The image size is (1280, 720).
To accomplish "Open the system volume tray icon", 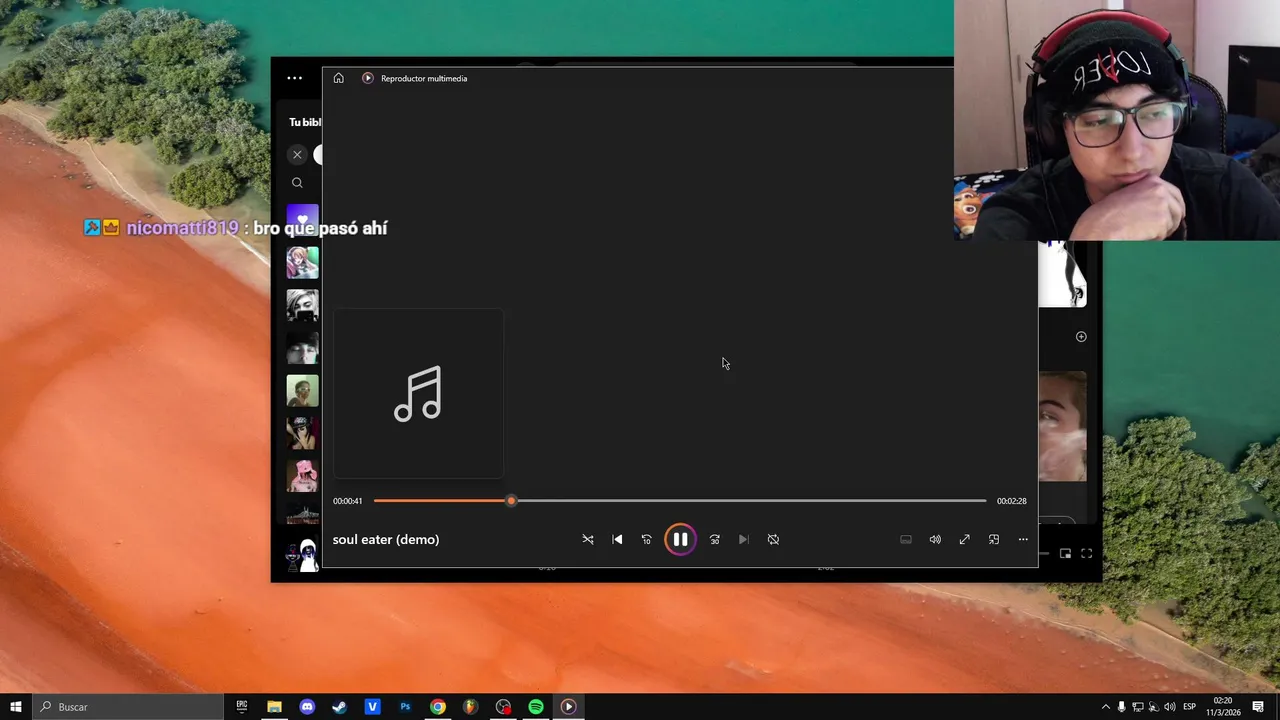I will pos(1170,707).
